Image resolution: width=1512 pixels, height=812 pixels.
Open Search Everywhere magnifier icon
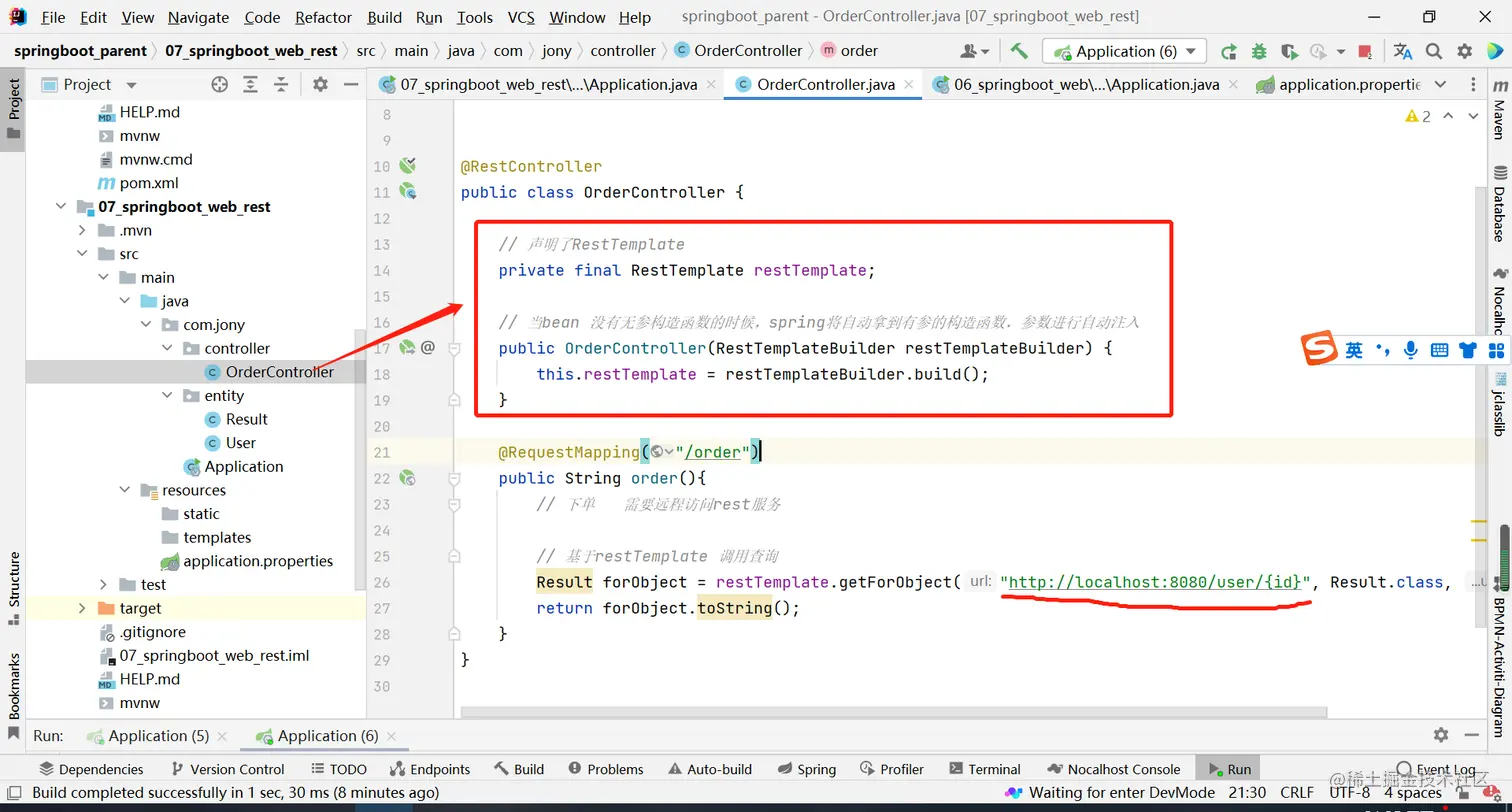point(1434,51)
